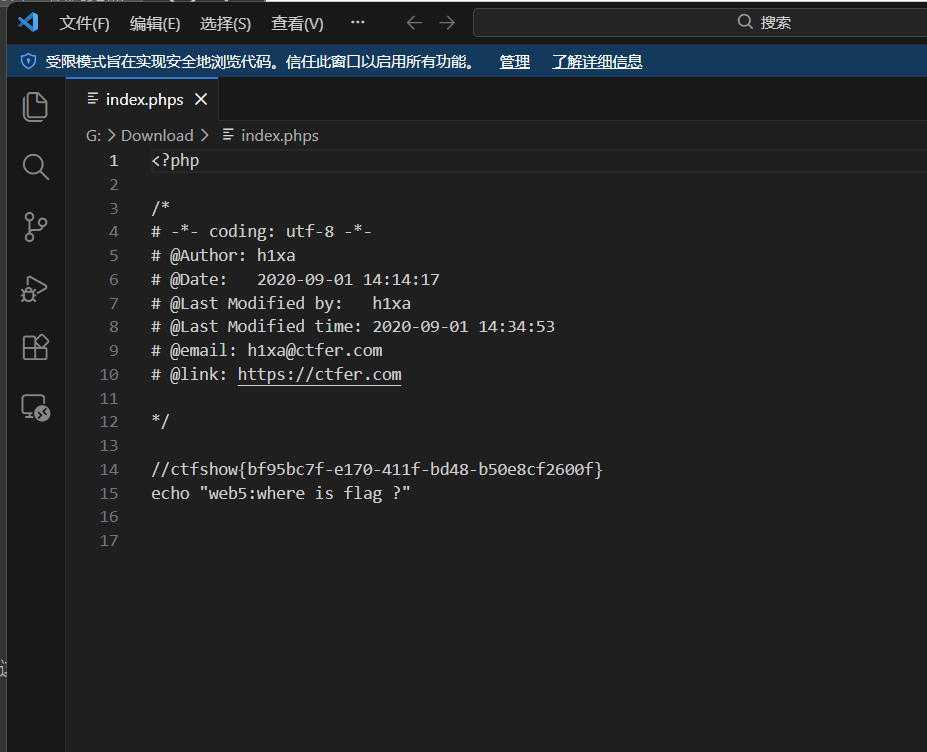Screen dimensions: 927x752
Task: Open the Remote Explorer view
Action: [x=35, y=408]
